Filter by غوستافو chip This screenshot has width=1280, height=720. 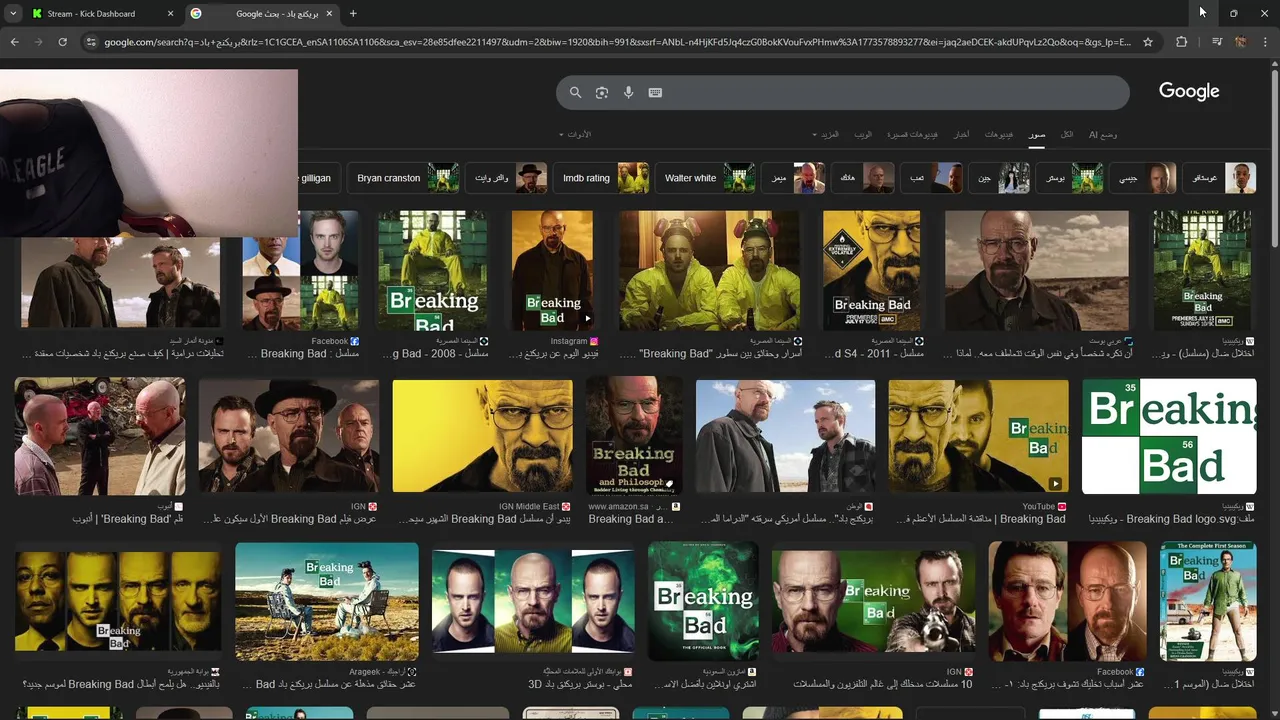(1219, 178)
